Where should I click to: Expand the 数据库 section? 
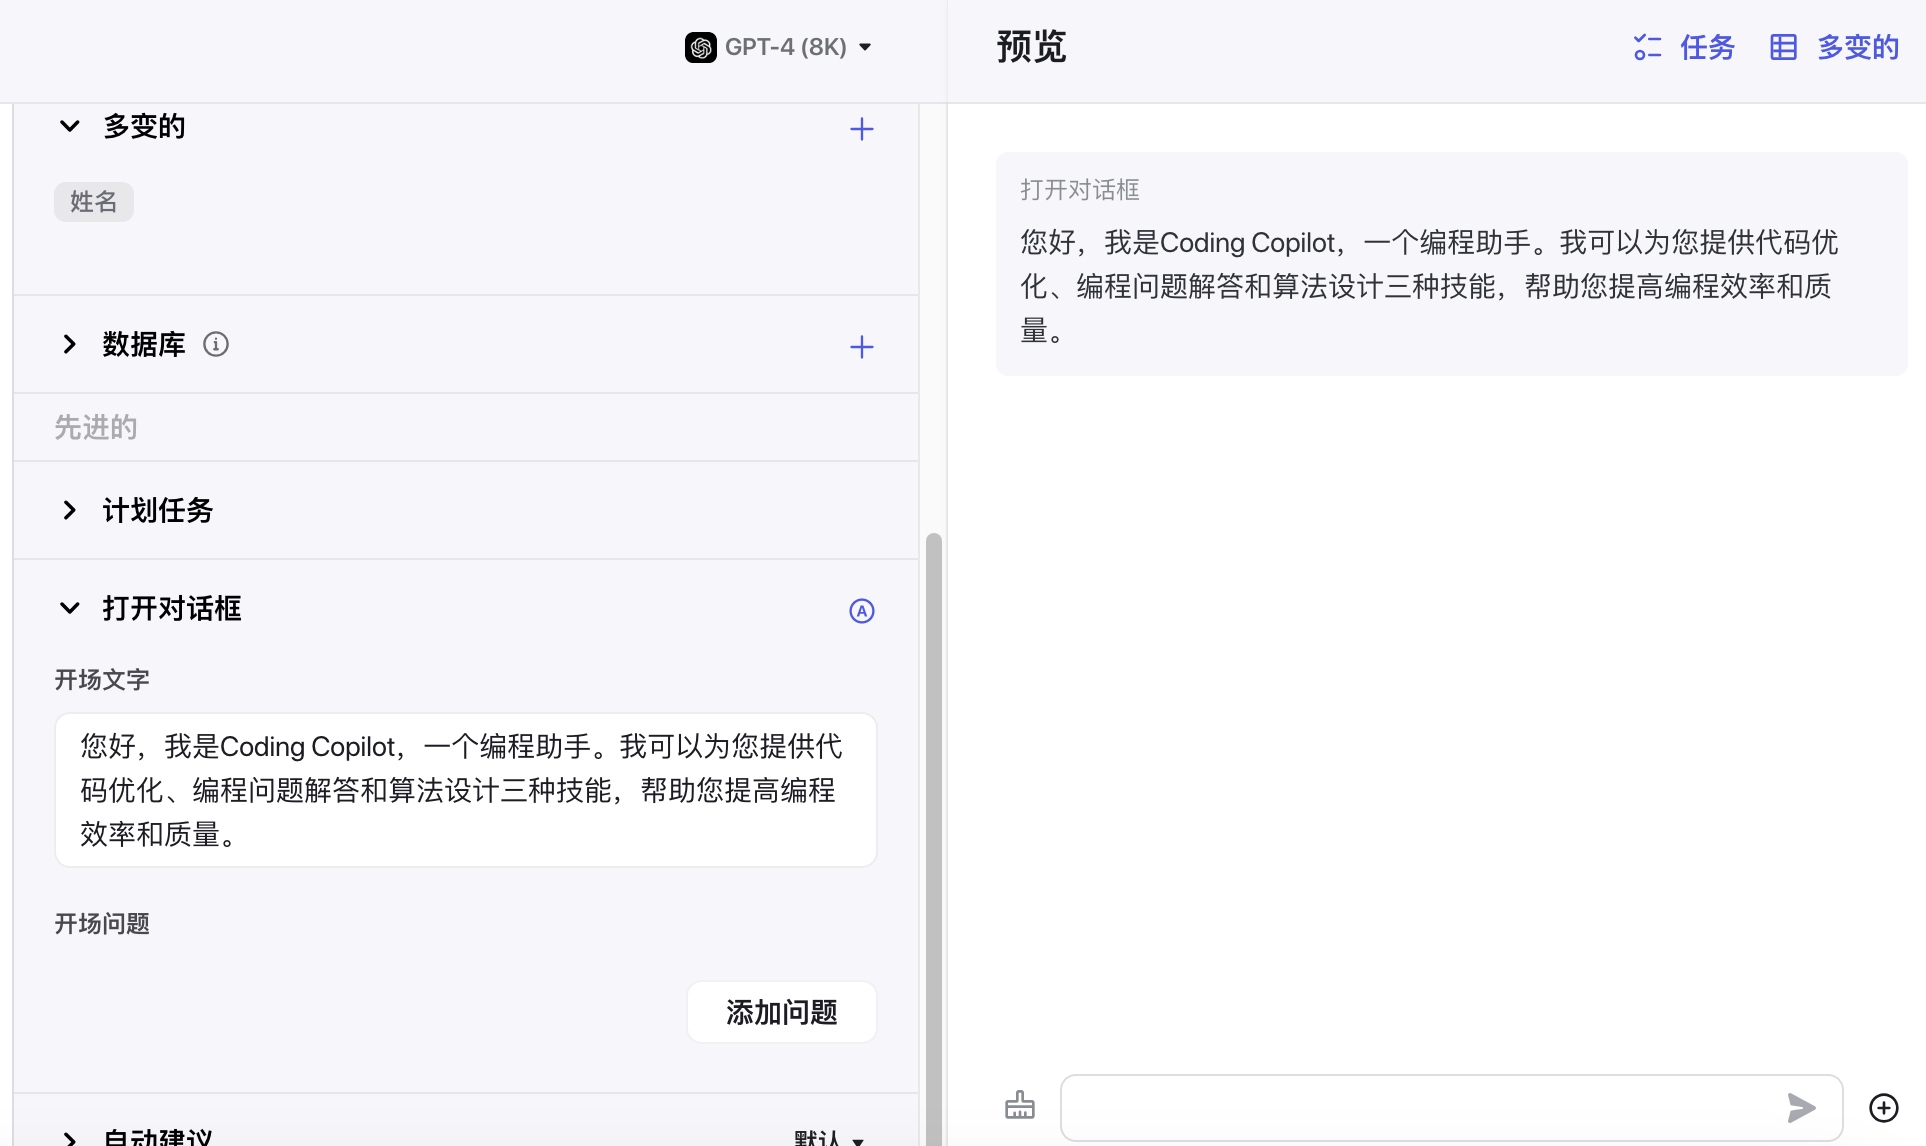pyautogui.click(x=70, y=344)
